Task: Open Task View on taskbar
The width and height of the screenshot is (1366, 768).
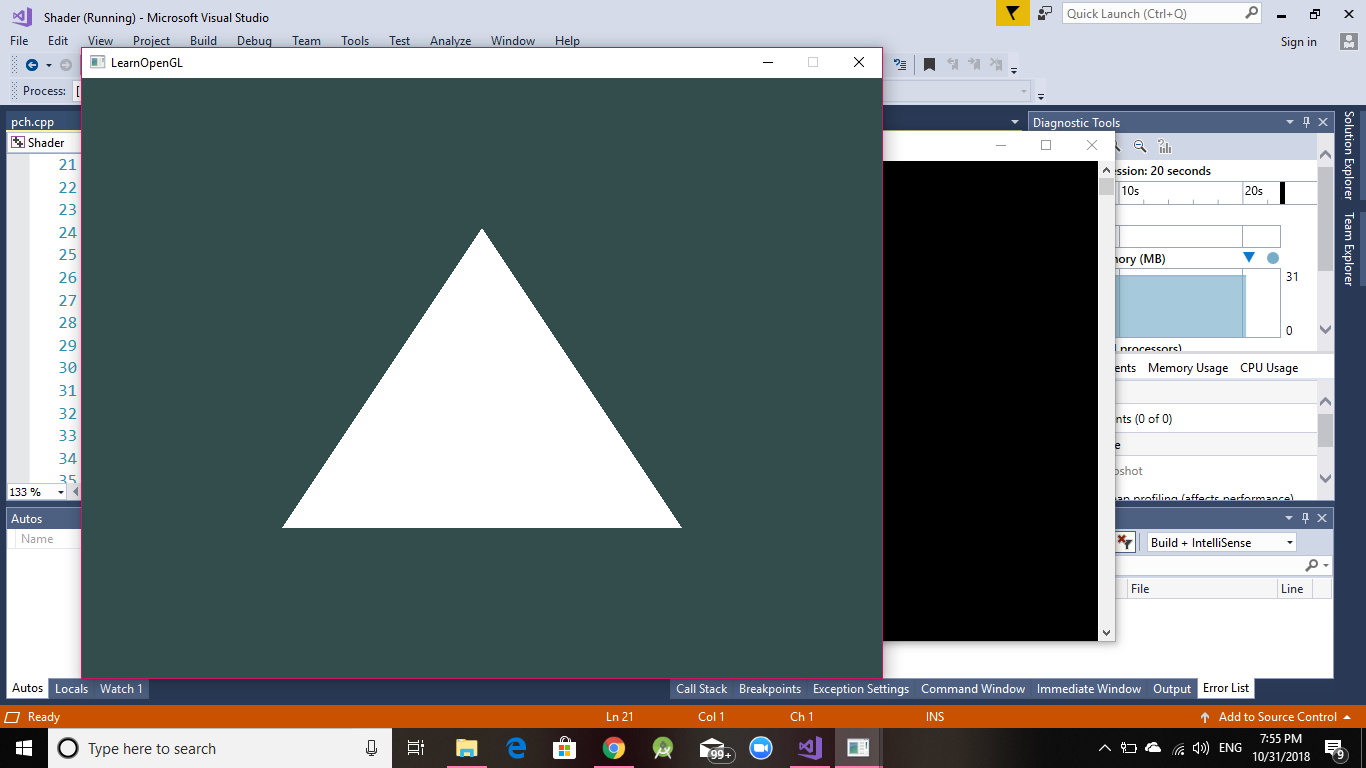Action: (416, 748)
